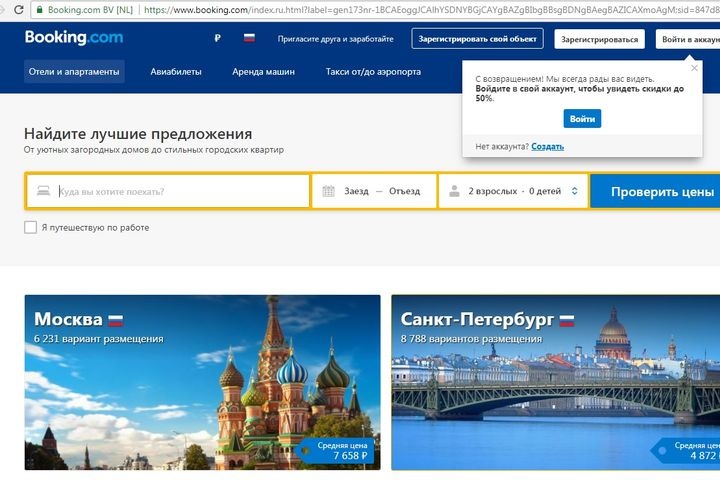Image resolution: width=720 pixels, height=480 pixels.
Task: Click the guest person icon
Action: (454, 191)
